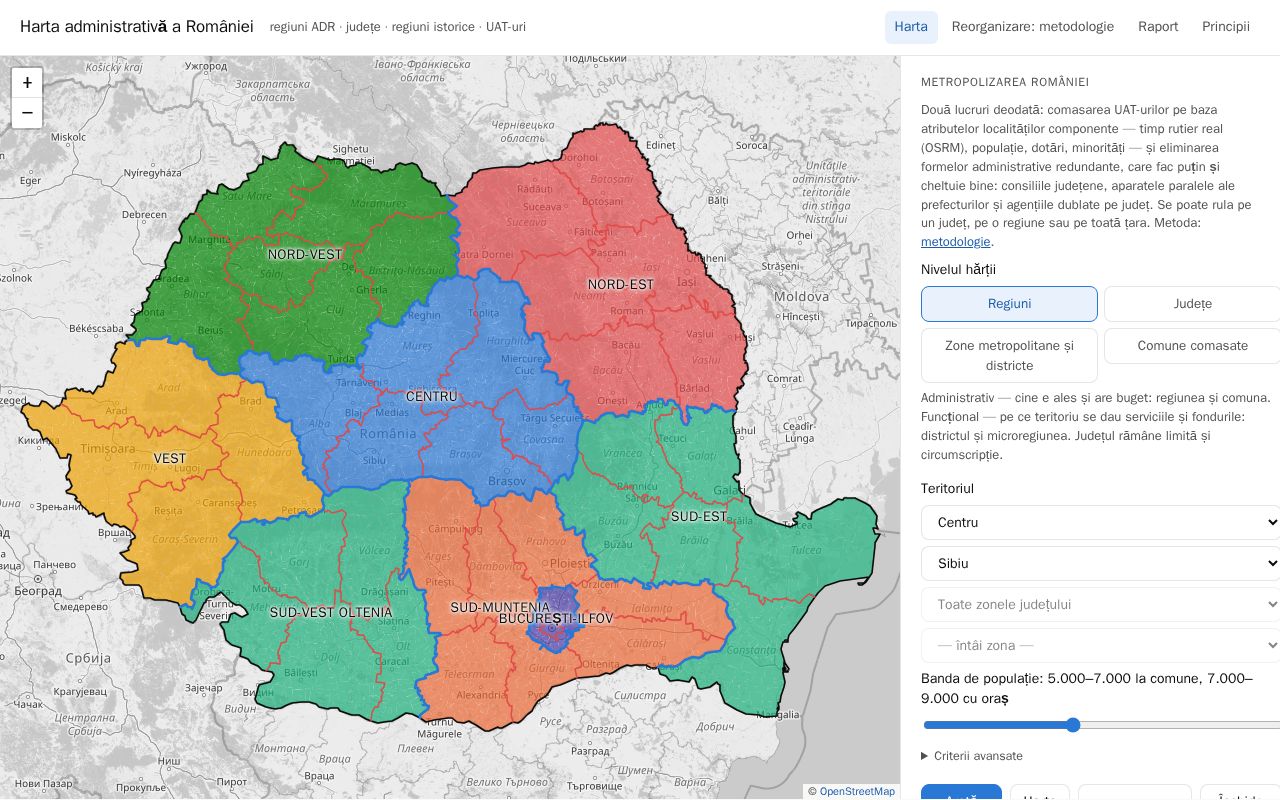Screen dimensions: 1280x800
Task: Select the NORD-EST region on the map
Action: tap(620, 285)
